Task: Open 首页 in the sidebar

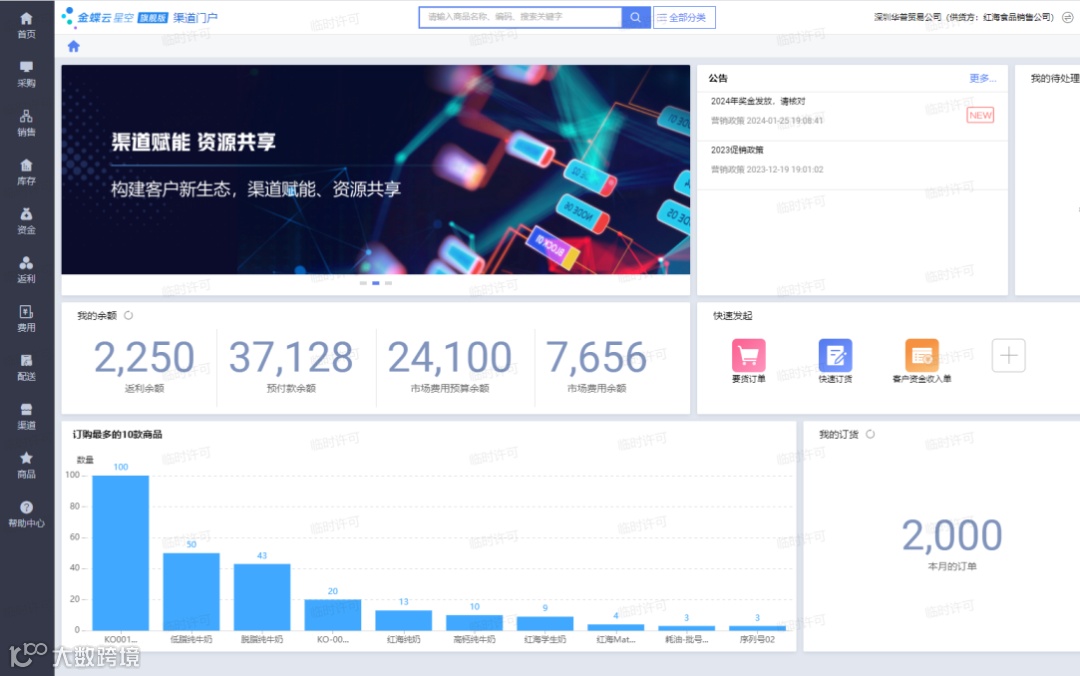Action: [x=26, y=25]
